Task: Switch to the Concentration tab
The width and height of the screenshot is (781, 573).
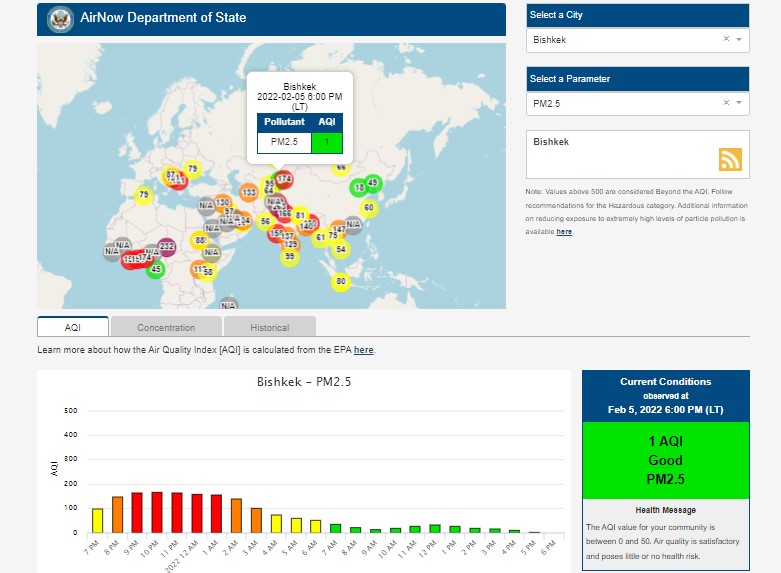Action: [166, 327]
